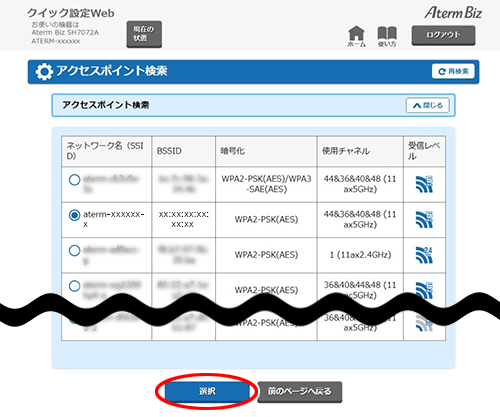Click the 受信レベル column header

click(x=424, y=151)
